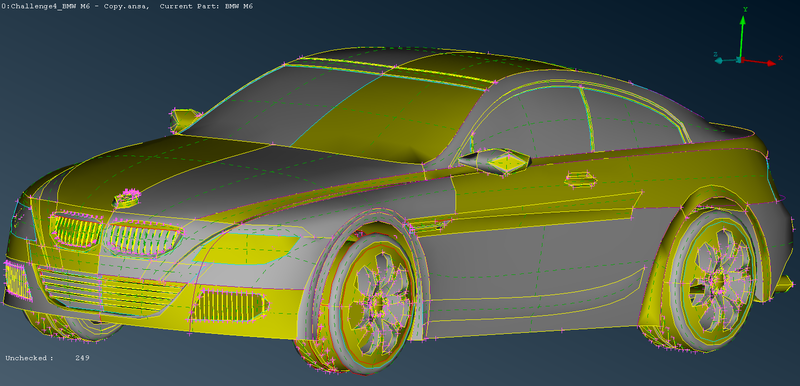Select the left kidney grille
Viewport: 800px width, 386px height.
click(76, 229)
